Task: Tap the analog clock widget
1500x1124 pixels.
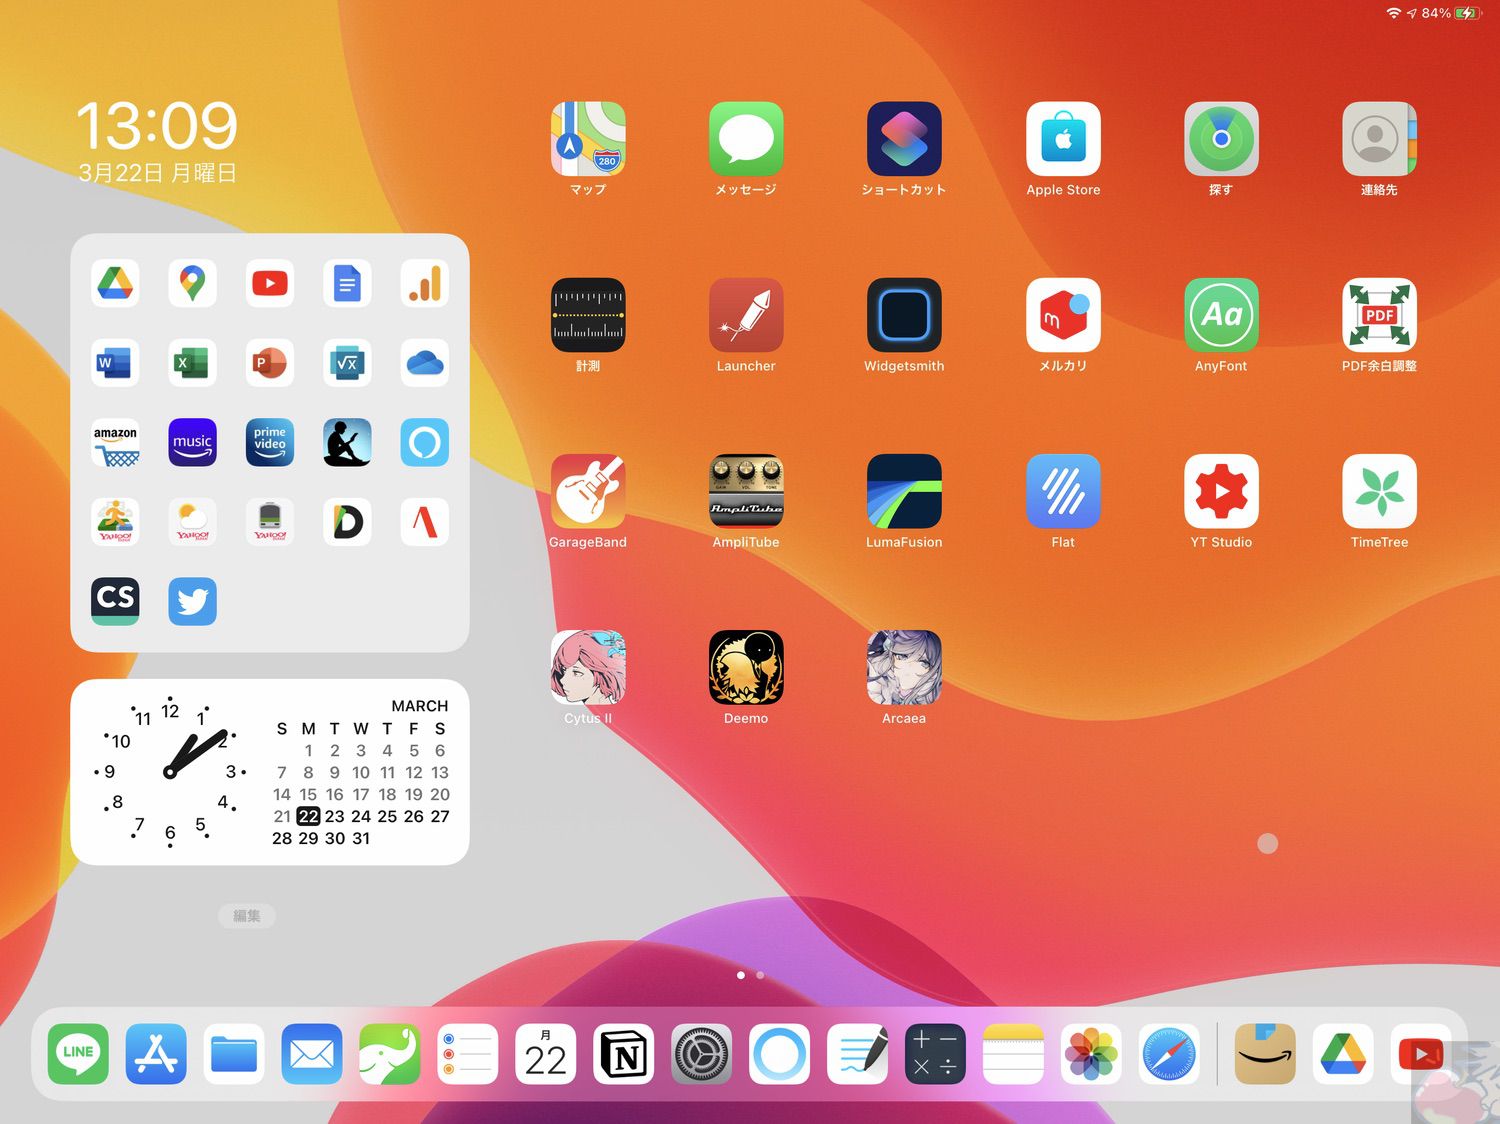Action: click(x=170, y=772)
